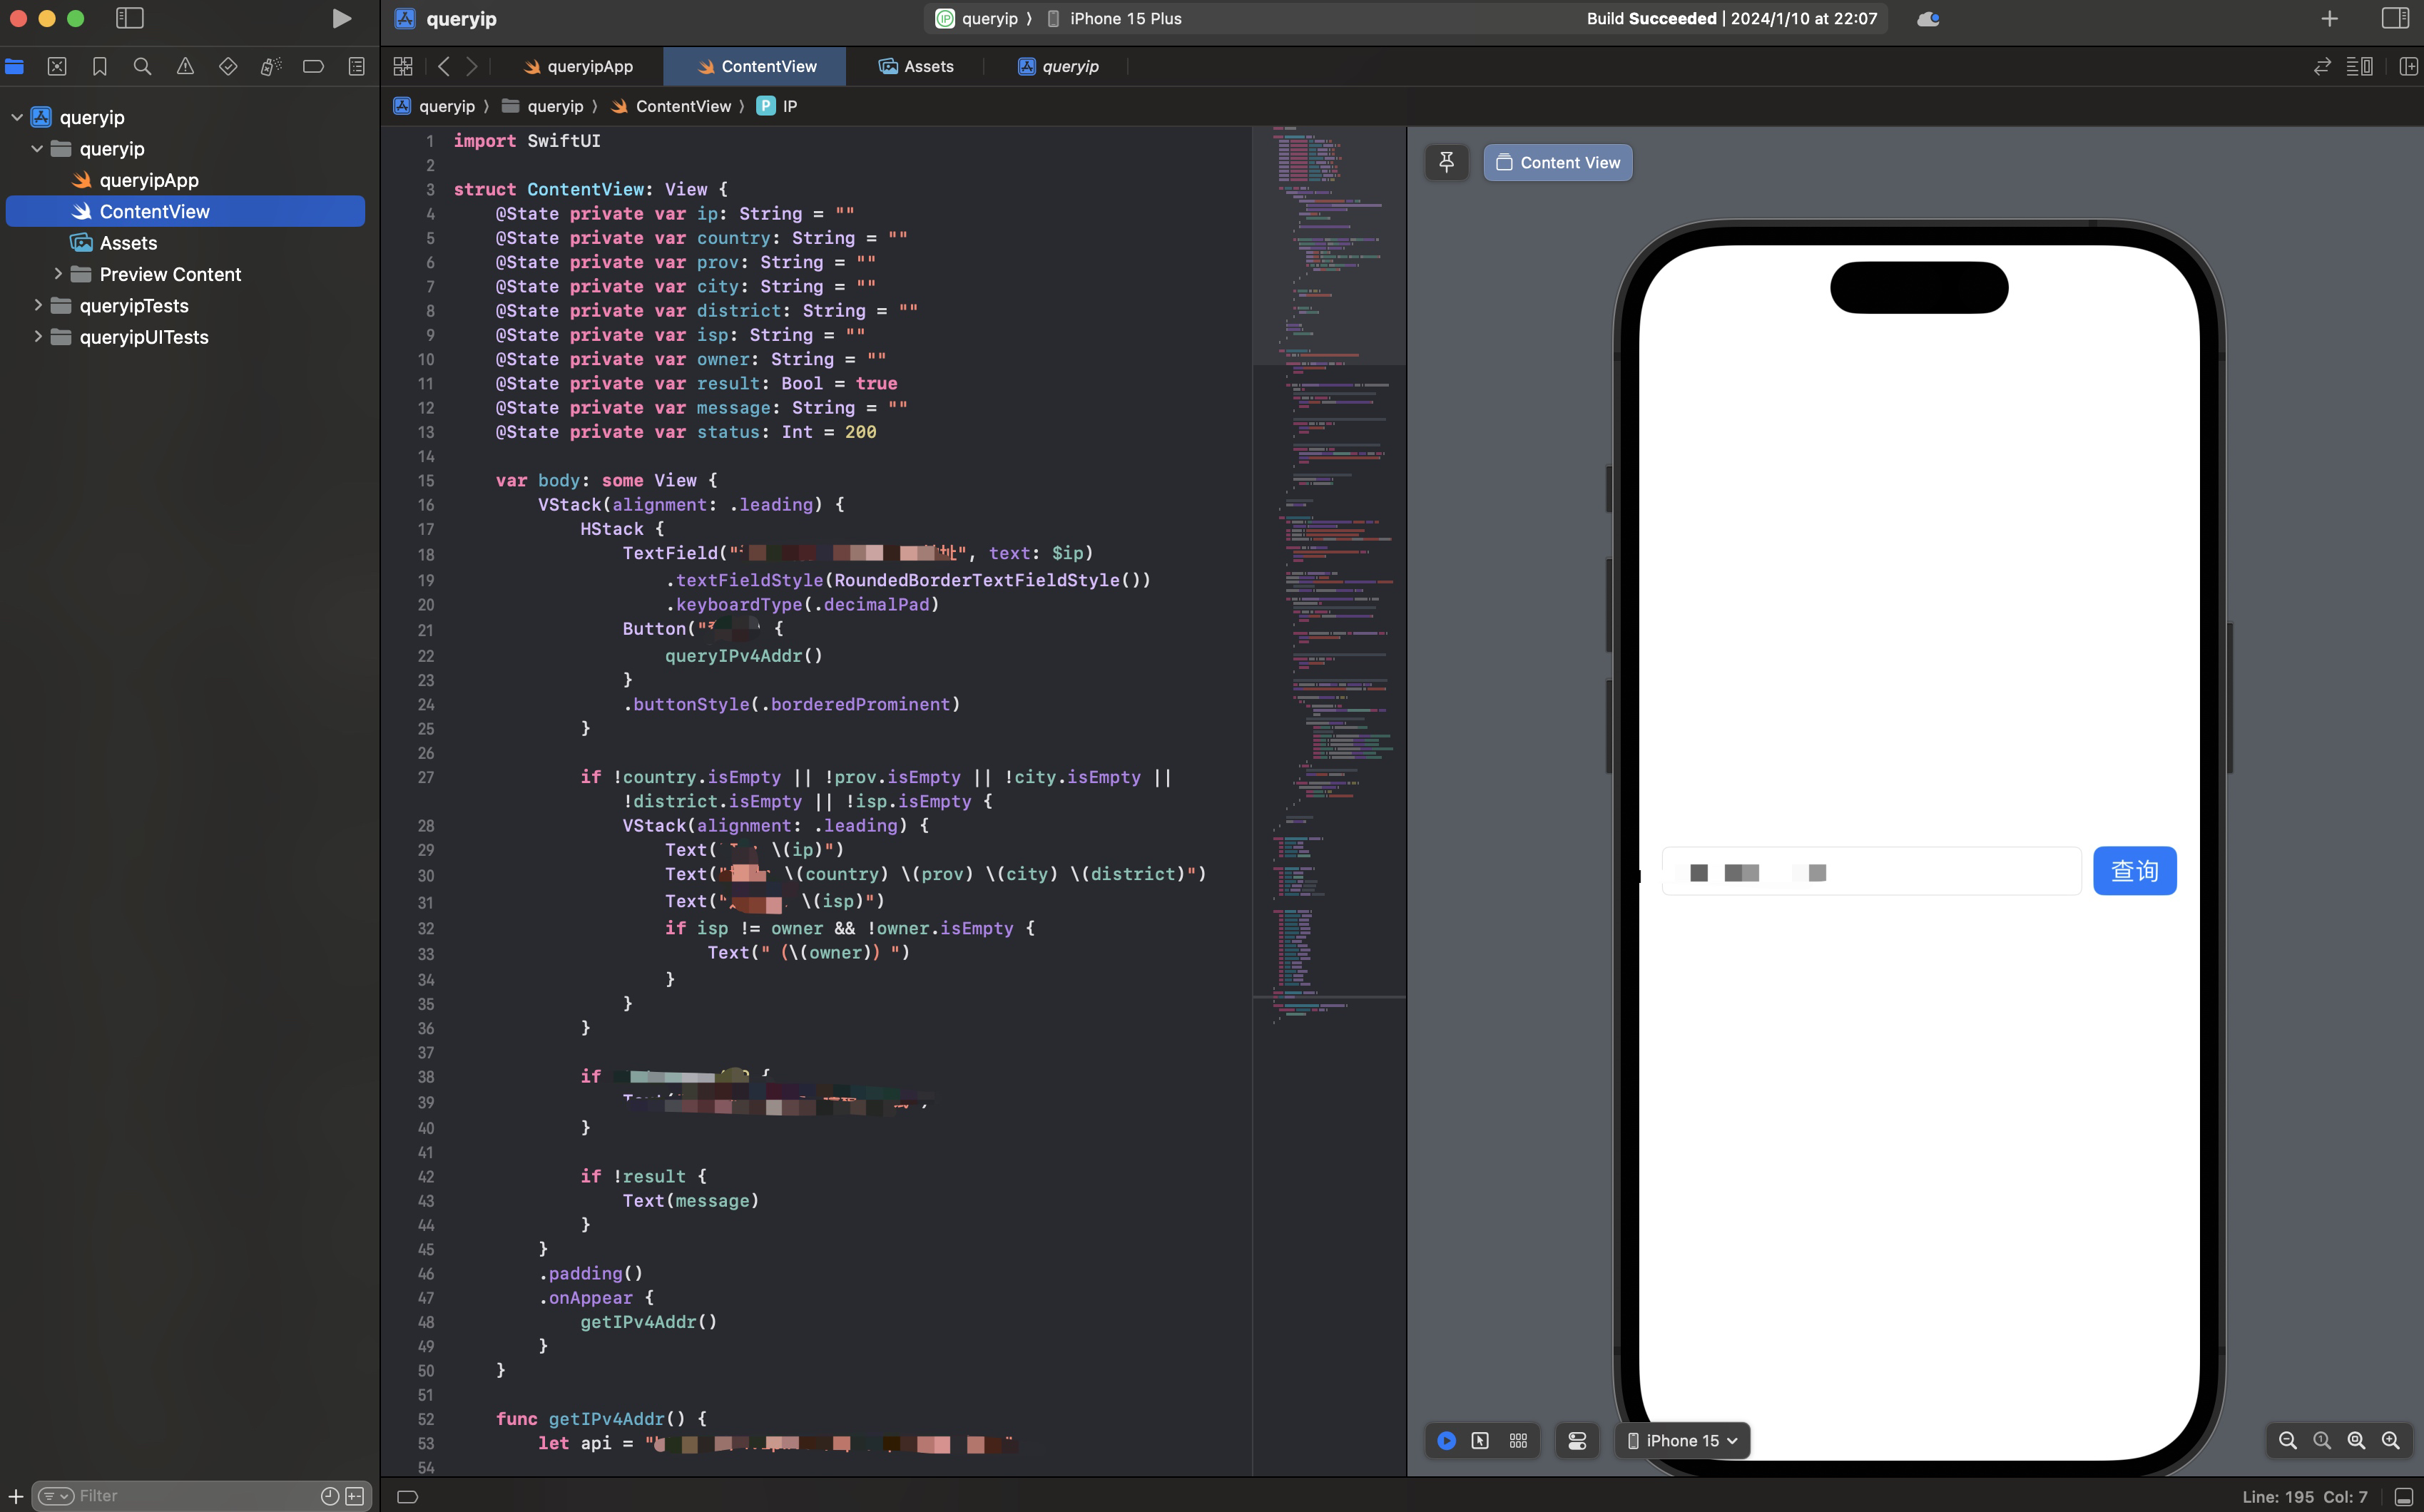Open iPhone 15 preview device dropdown
Screen dimensions: 2424x1512
[1683, 1440]
